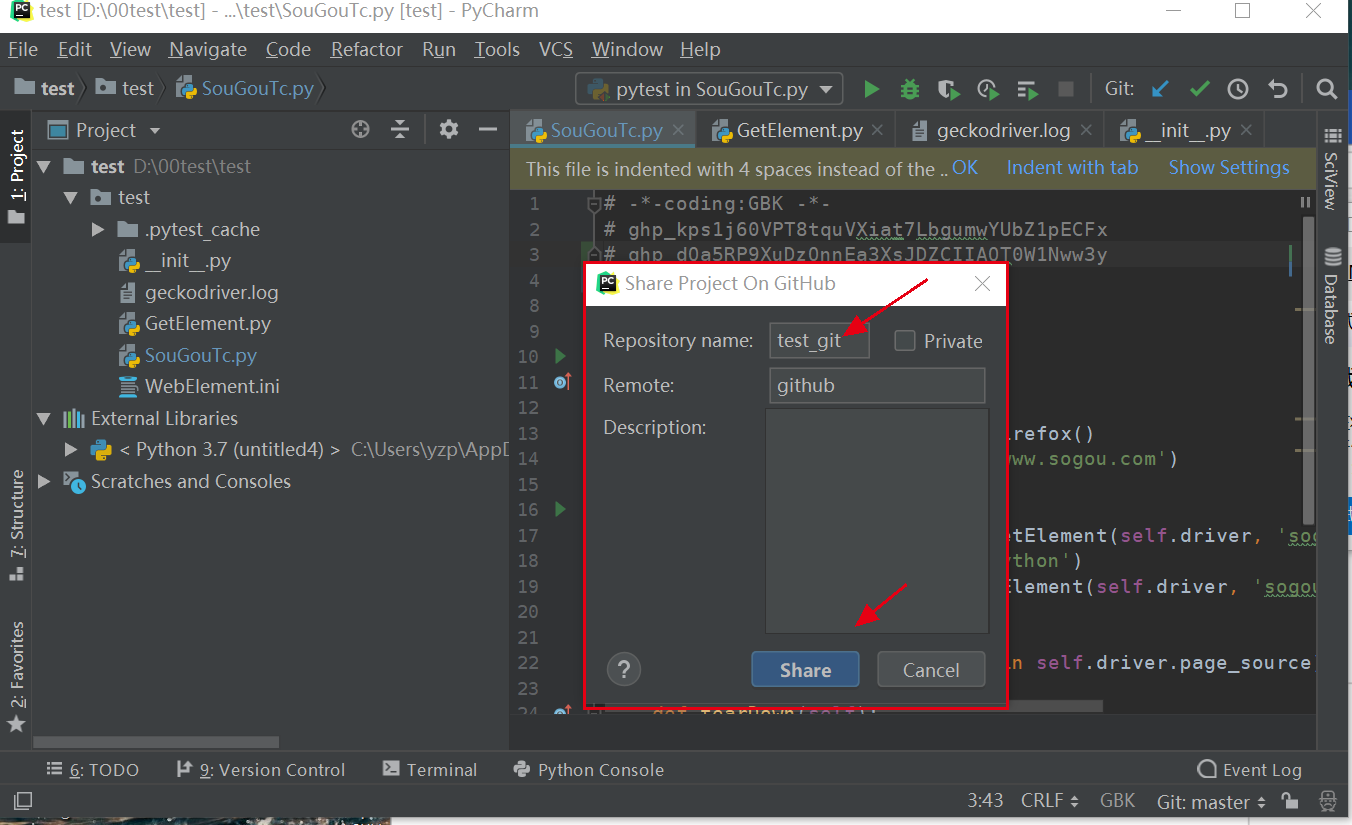The width and height of the screenshot is (1352, 825).
Task: Click the Indent with tab link
Action: click(x=1072, y=167)
